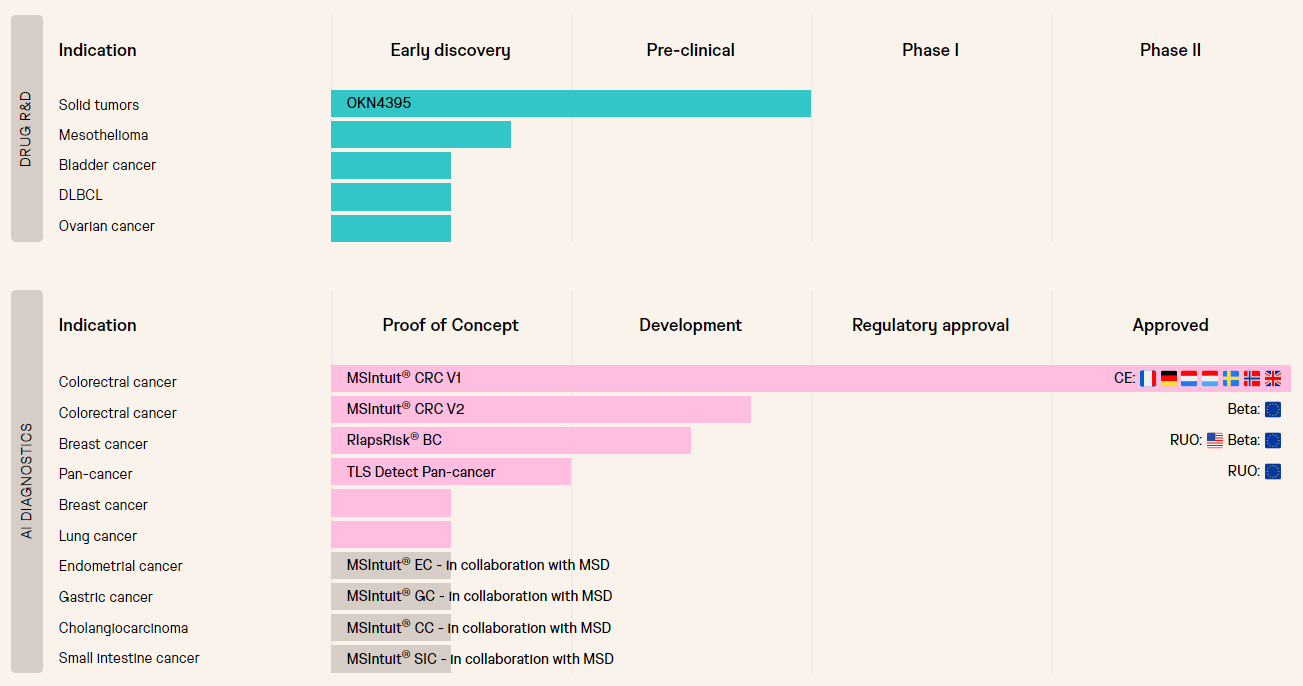Click the Norway flag in CE row
The height and width of the screenshot is (686, 1303).
coord(1252,378)
